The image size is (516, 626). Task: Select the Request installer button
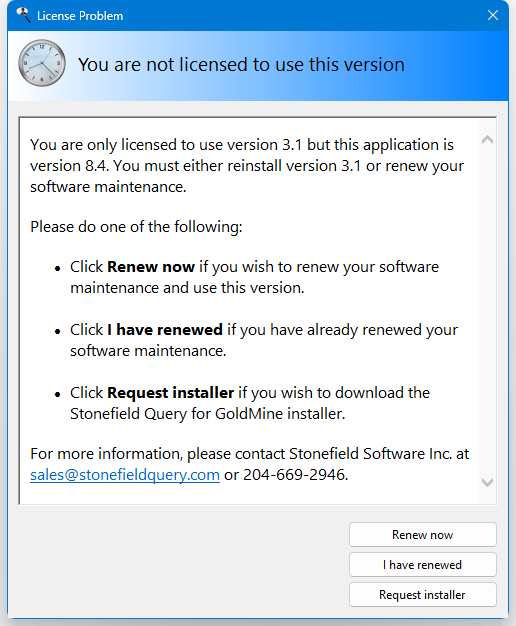(423, 594)
